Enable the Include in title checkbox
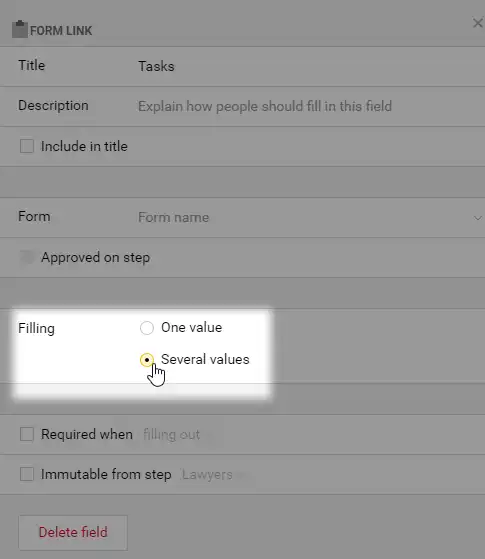The image size is (485, 559). coord(27,146)
